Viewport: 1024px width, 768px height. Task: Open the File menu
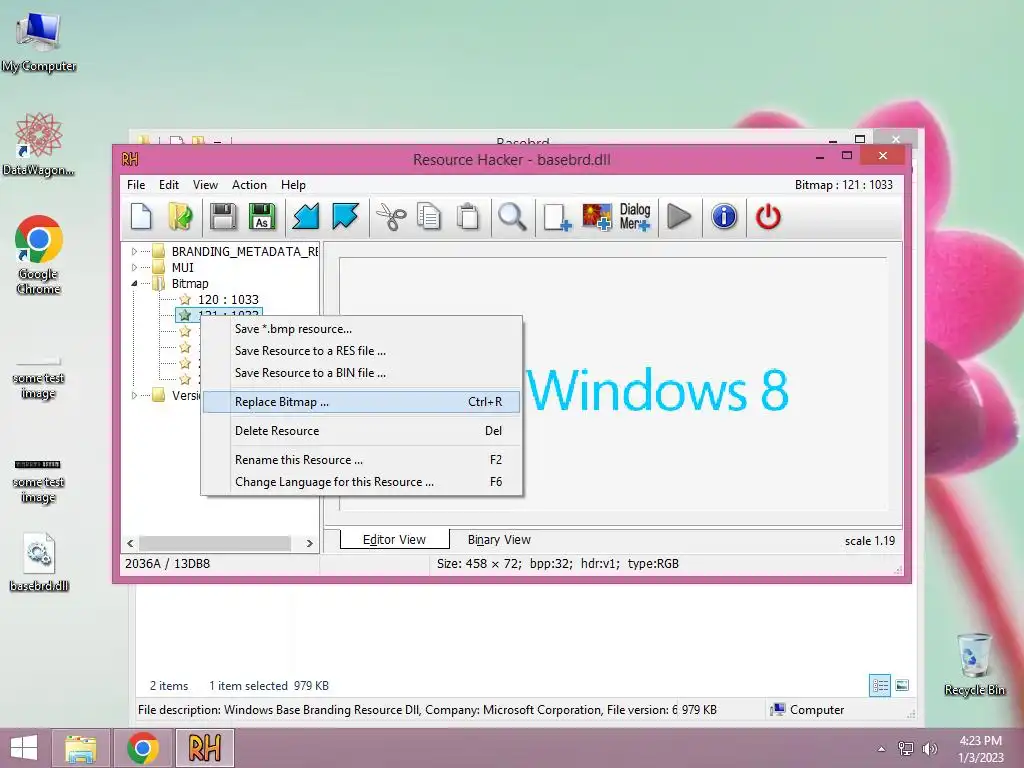click(136, 185)
